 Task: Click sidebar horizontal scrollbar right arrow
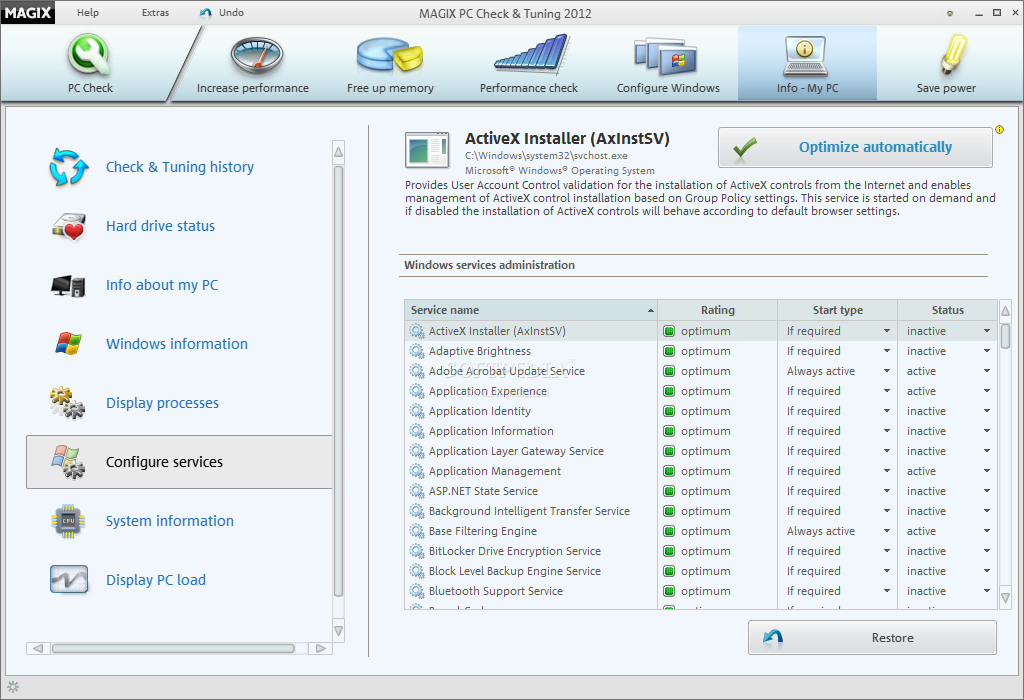tap(321, 648)
